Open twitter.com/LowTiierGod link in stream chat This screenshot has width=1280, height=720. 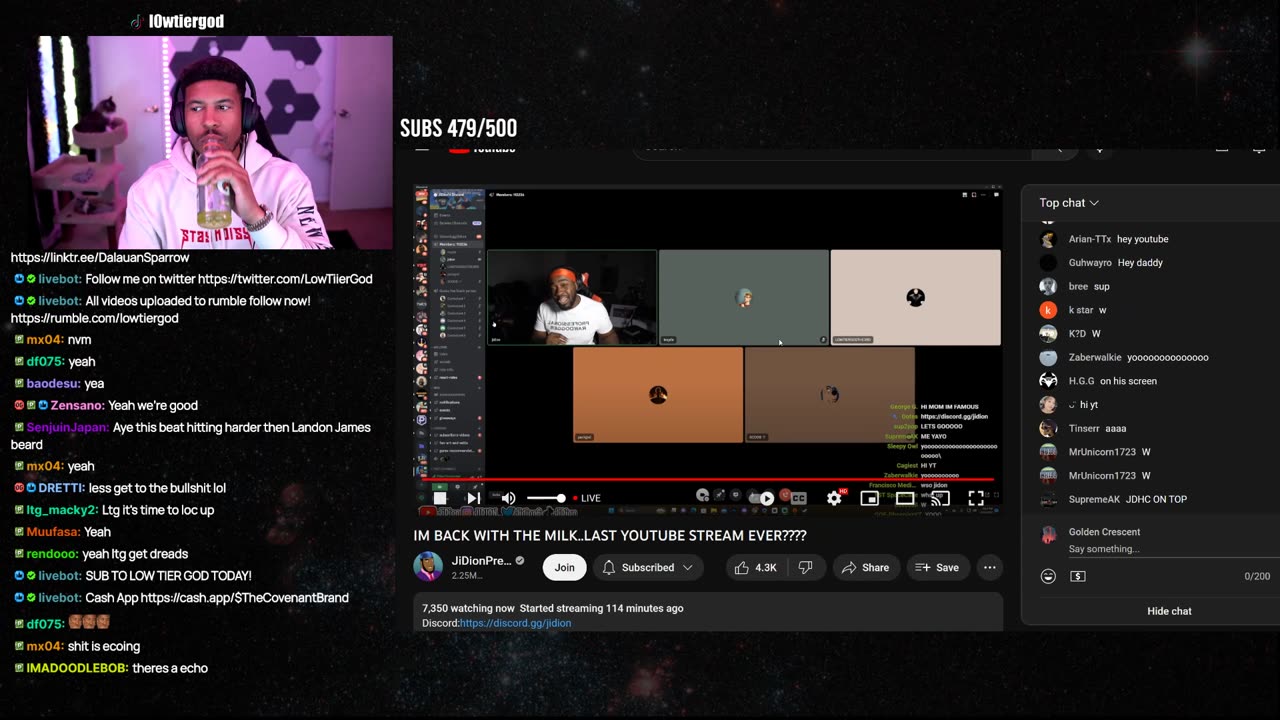[x=285, y=279]
